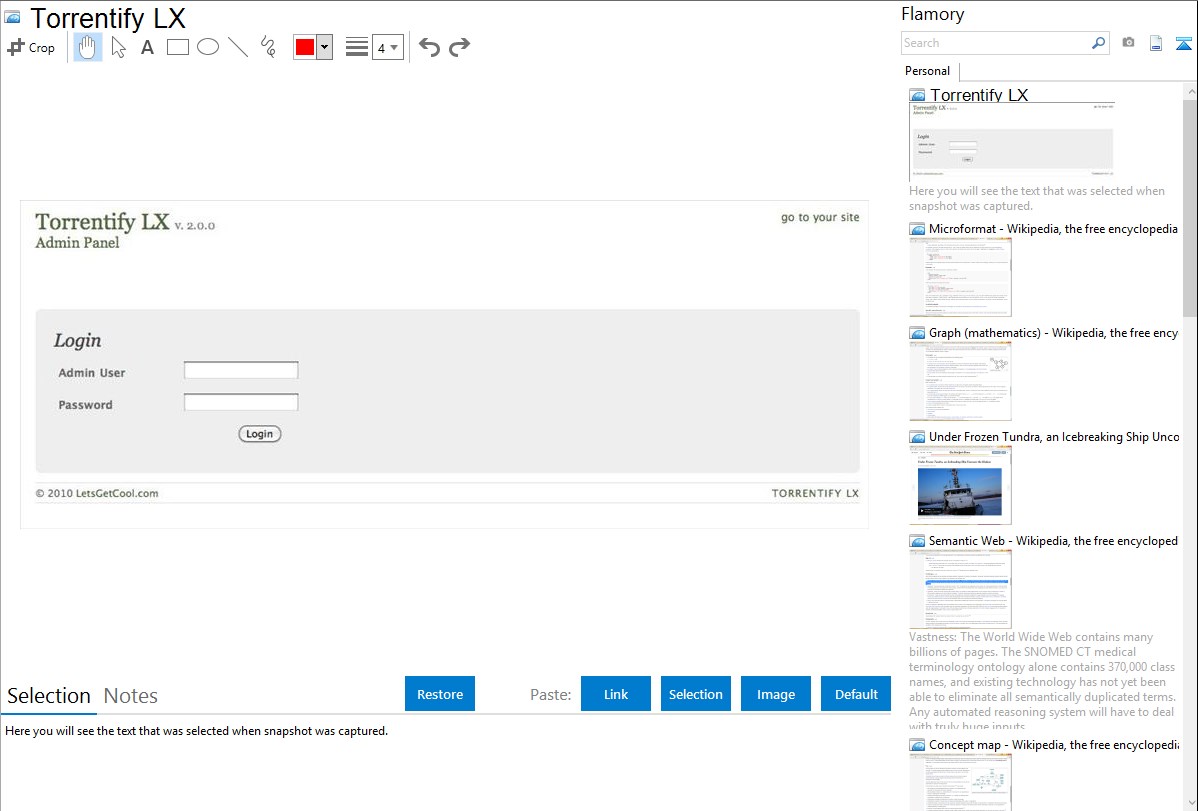This screenshot has width=1198, height=811.
Task: Click the Semantic Web - Wikipedia title
Action: coord(1053,540)
